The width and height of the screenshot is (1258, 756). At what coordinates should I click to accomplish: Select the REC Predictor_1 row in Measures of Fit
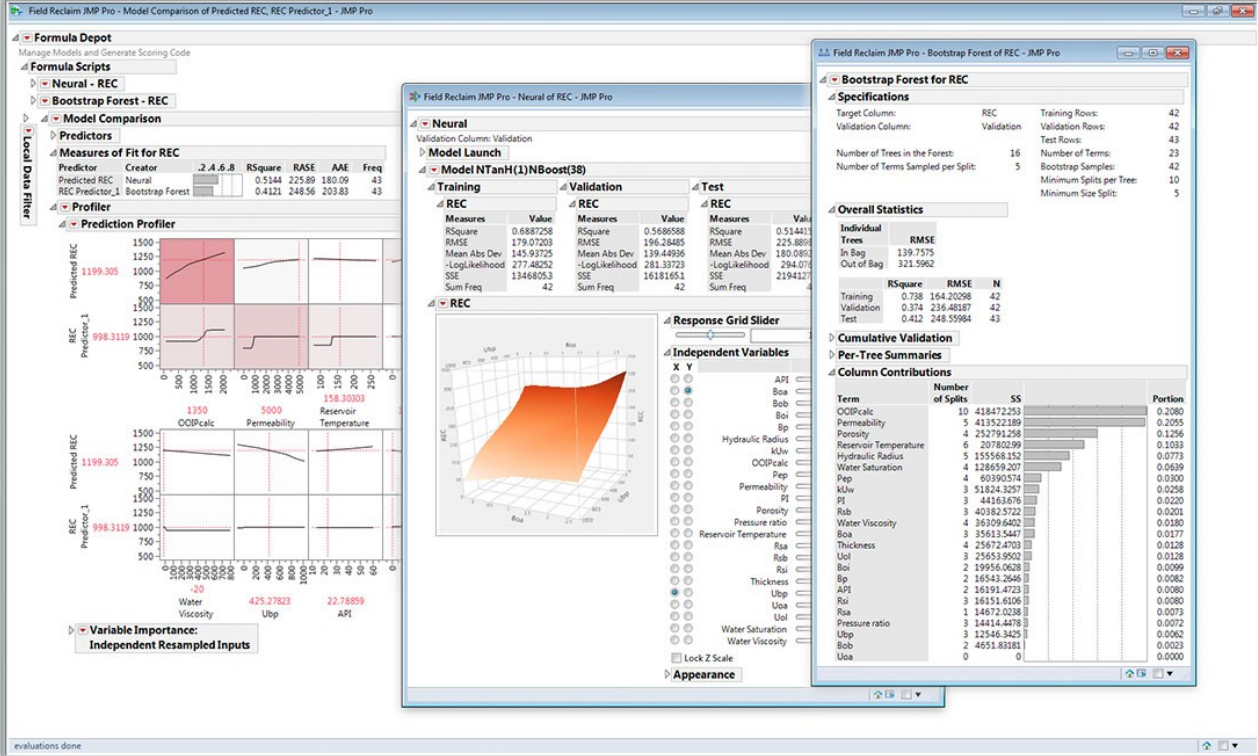(220, 190)
